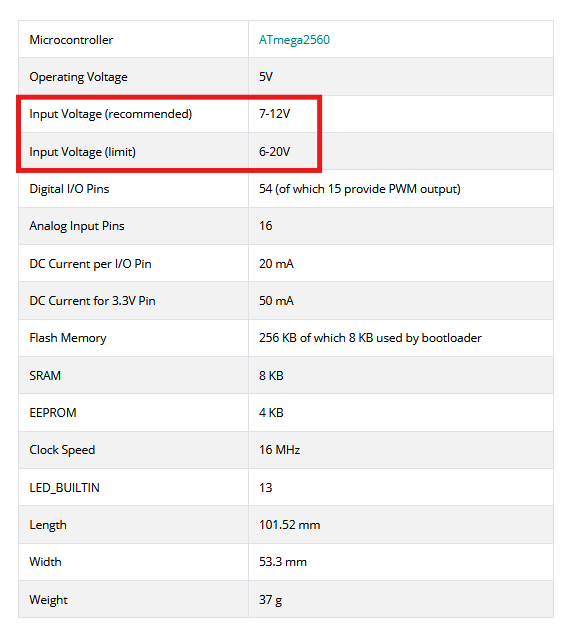The image size is (562, 642).
Task: Click the EEPROM label
Action: [x=53, y=413]
